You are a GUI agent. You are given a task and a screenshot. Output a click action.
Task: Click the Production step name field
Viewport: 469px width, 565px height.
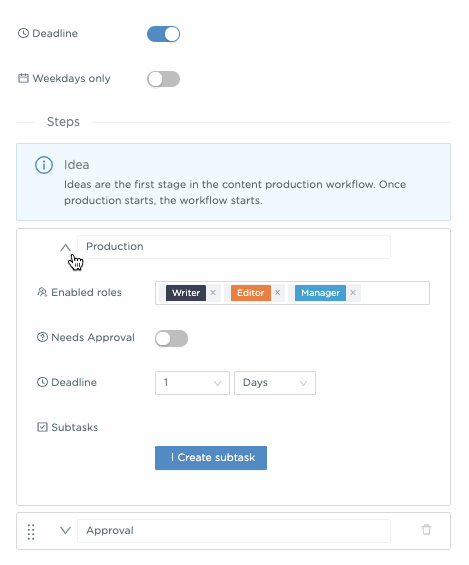point(234,247)
